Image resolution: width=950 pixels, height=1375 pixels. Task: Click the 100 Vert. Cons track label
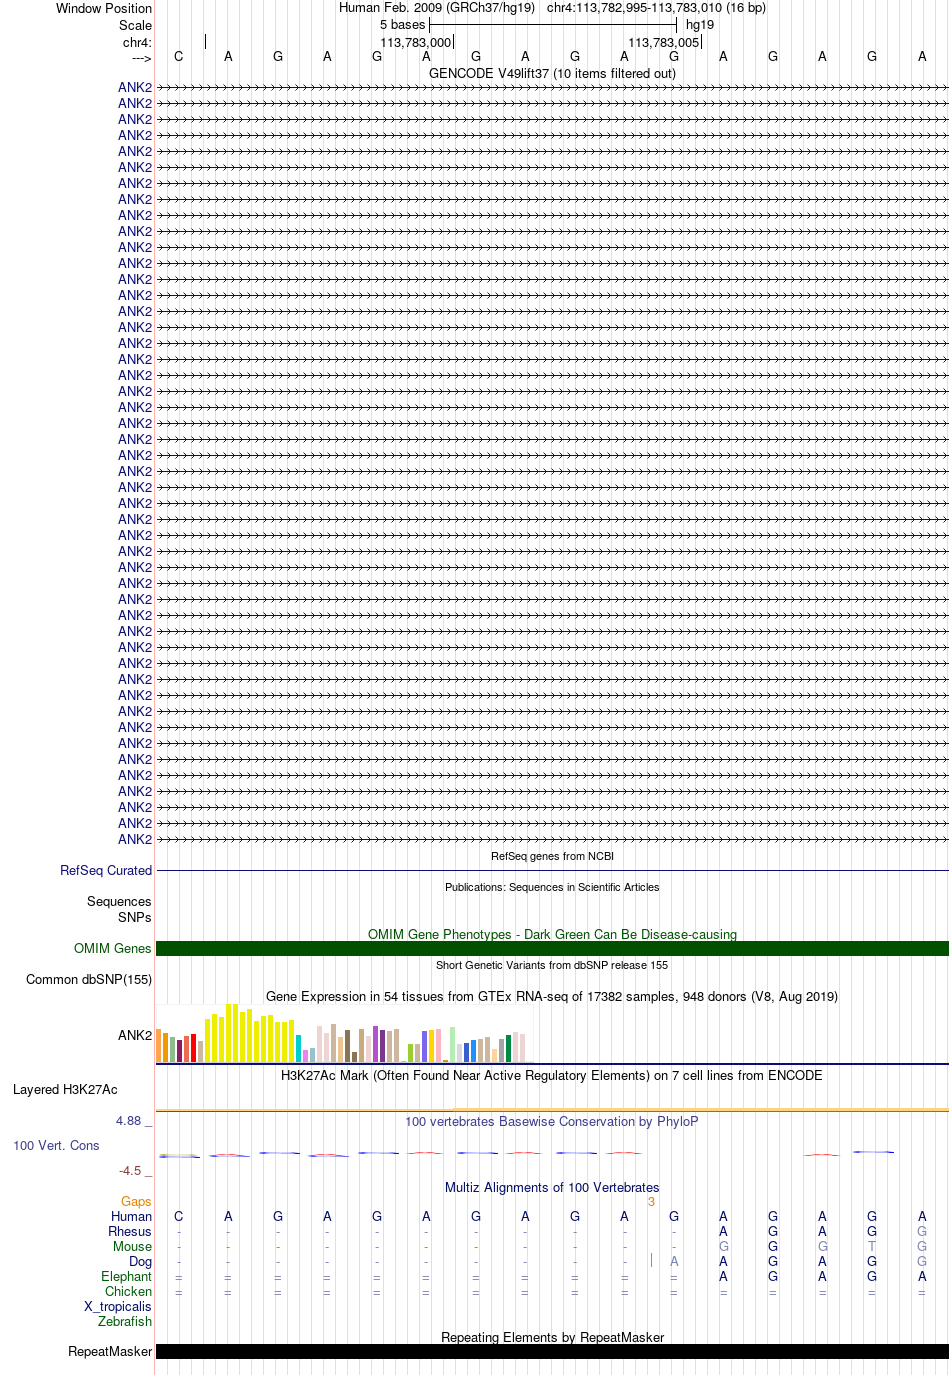[56, 1145]
